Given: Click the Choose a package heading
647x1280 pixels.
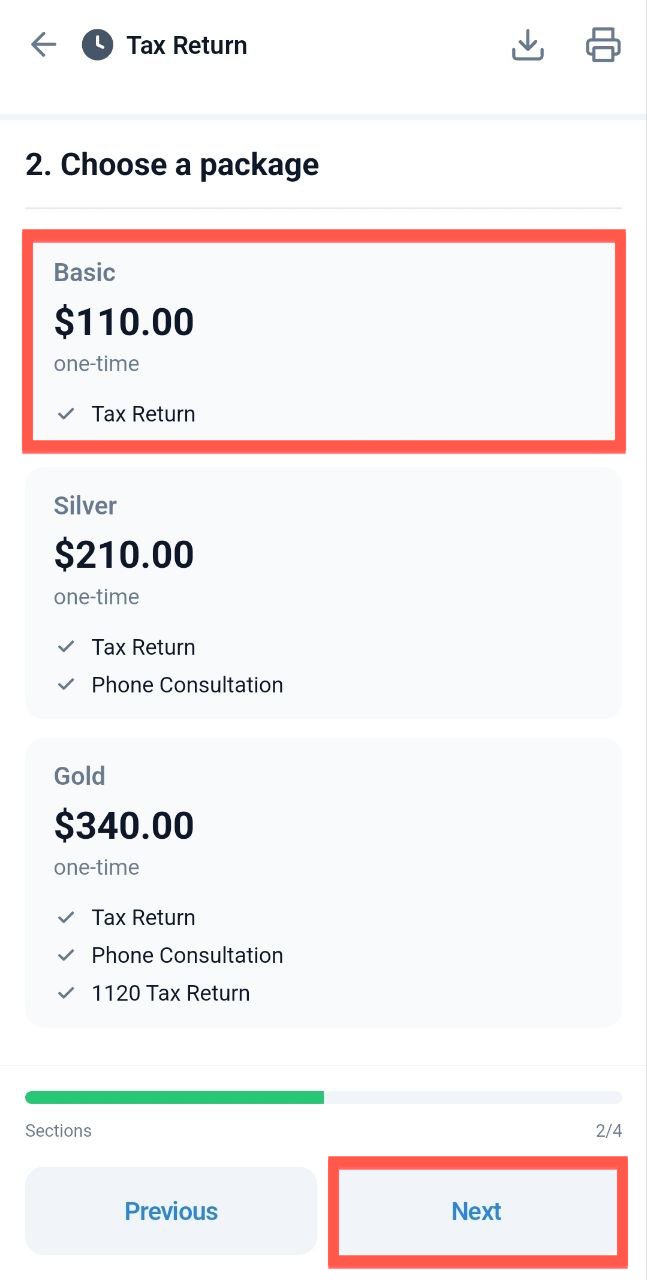Looking at the screenshot, I should [x=172, y=165].
